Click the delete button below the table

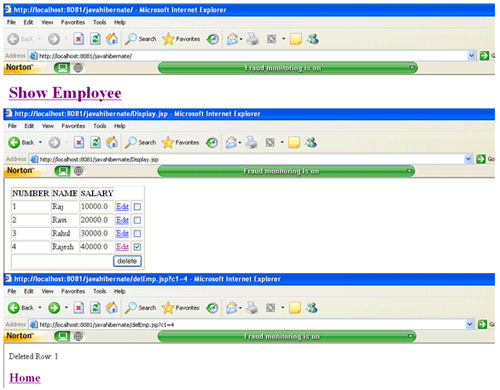pyautogui.click(x=127, y=261)
